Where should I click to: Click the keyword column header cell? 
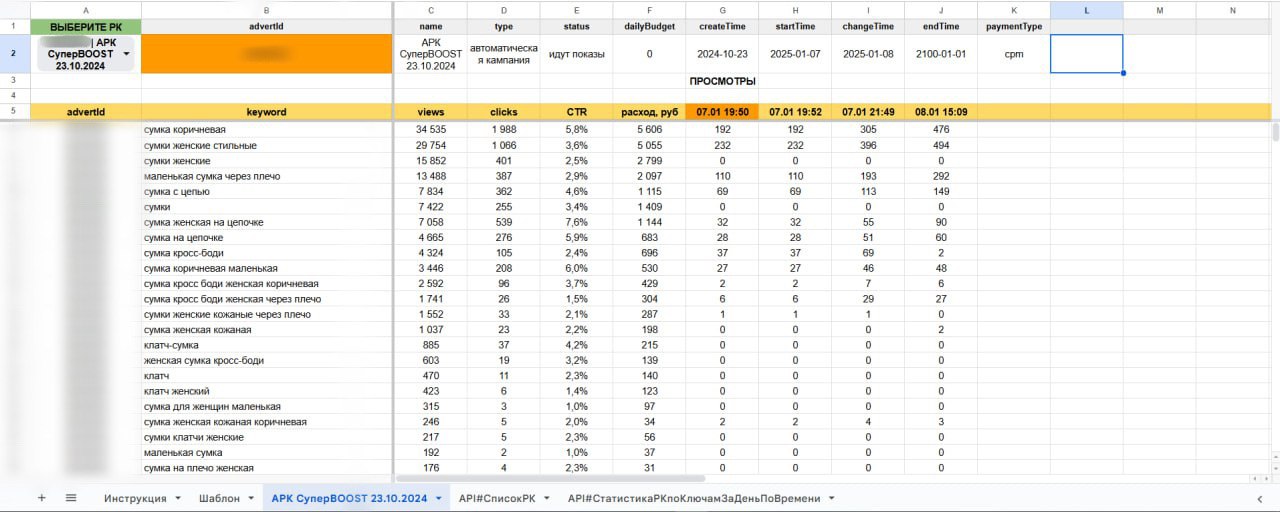(267, 112)
